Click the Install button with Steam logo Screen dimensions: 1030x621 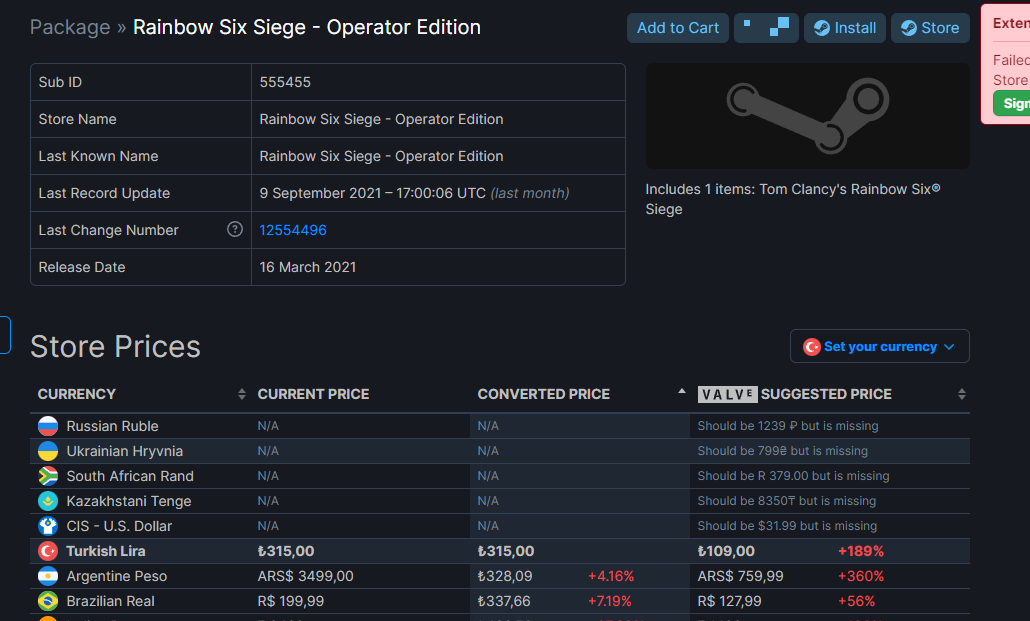point(844,28)
